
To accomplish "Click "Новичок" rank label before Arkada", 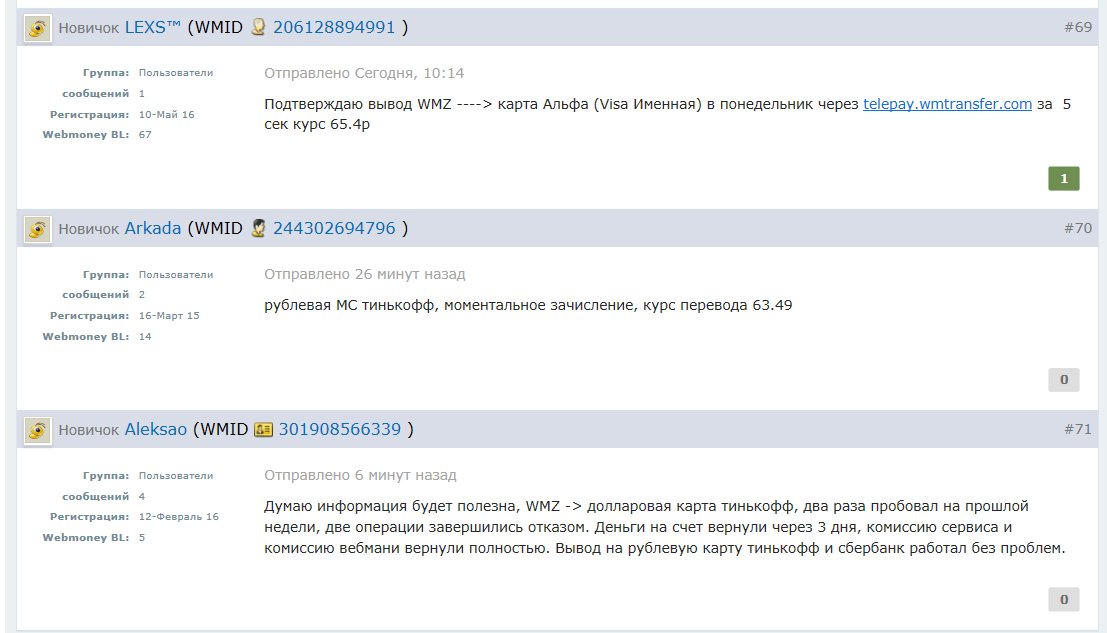I will pos(88,229).
